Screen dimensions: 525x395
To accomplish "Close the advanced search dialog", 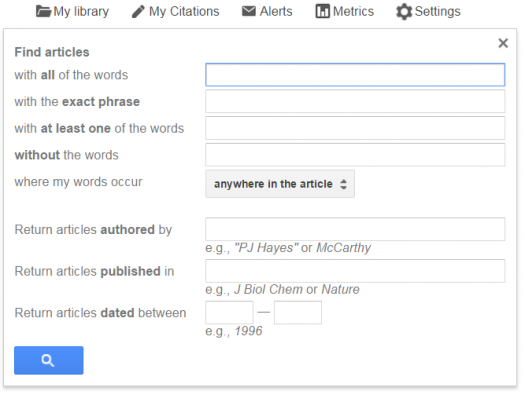I will pyautogui.click(x=503, y=43).
